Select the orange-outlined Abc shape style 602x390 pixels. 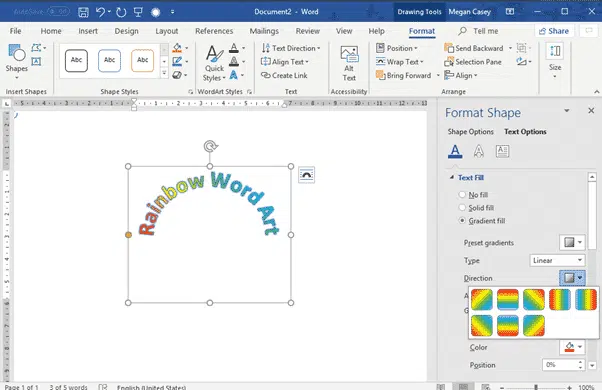point(142,60)
